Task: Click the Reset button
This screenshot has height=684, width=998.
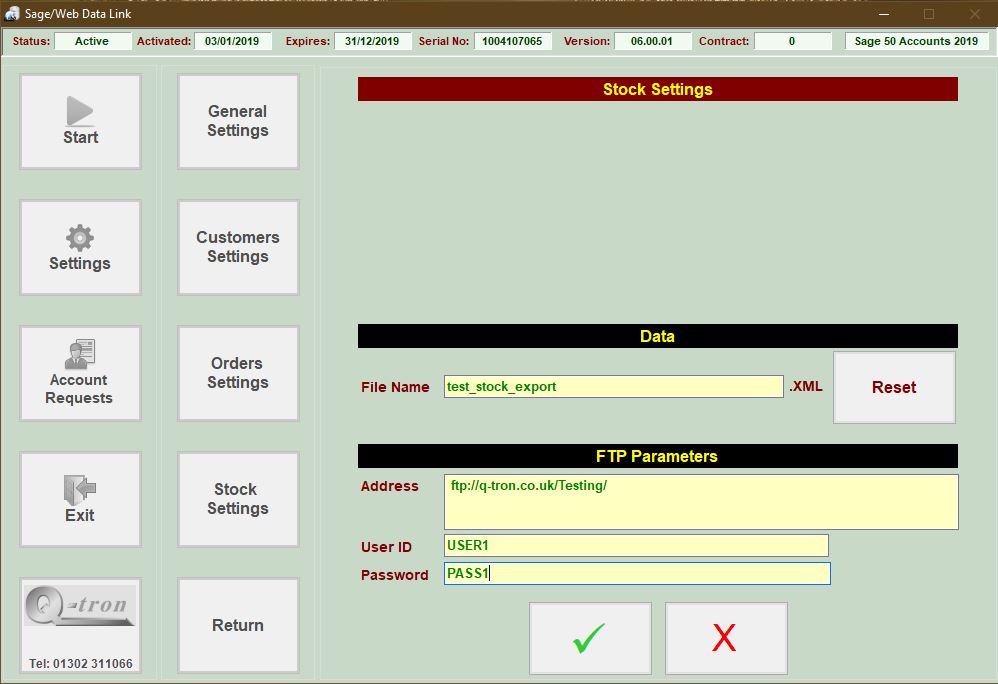Action: click(x=894, y=387)
